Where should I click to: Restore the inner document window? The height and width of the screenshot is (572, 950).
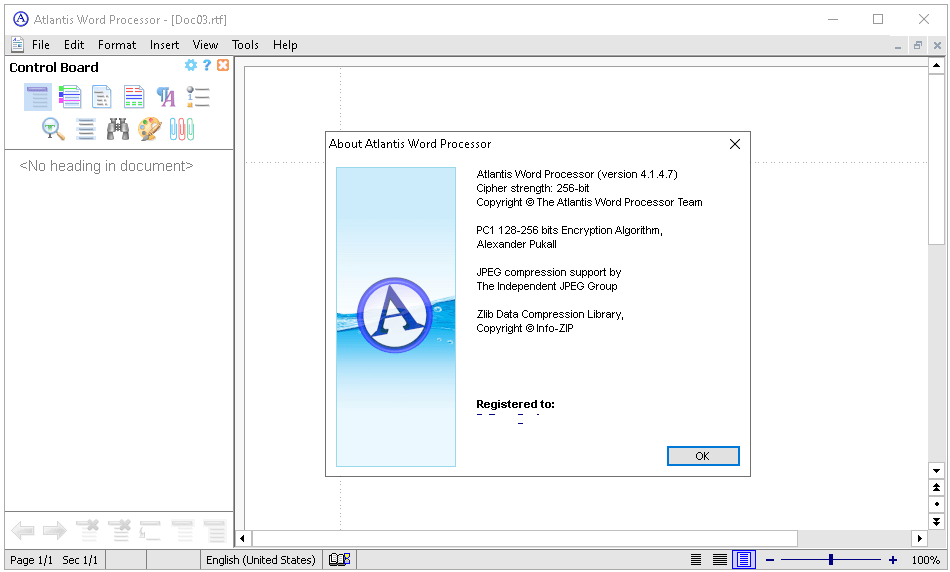click(918, 45)
